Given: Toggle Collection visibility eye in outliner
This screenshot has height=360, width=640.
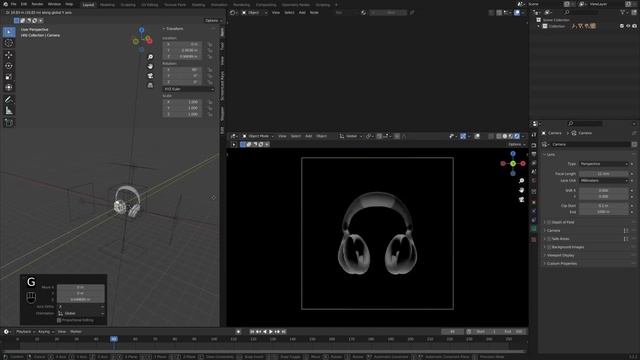Looking at the screenshot, I should 628,26.
